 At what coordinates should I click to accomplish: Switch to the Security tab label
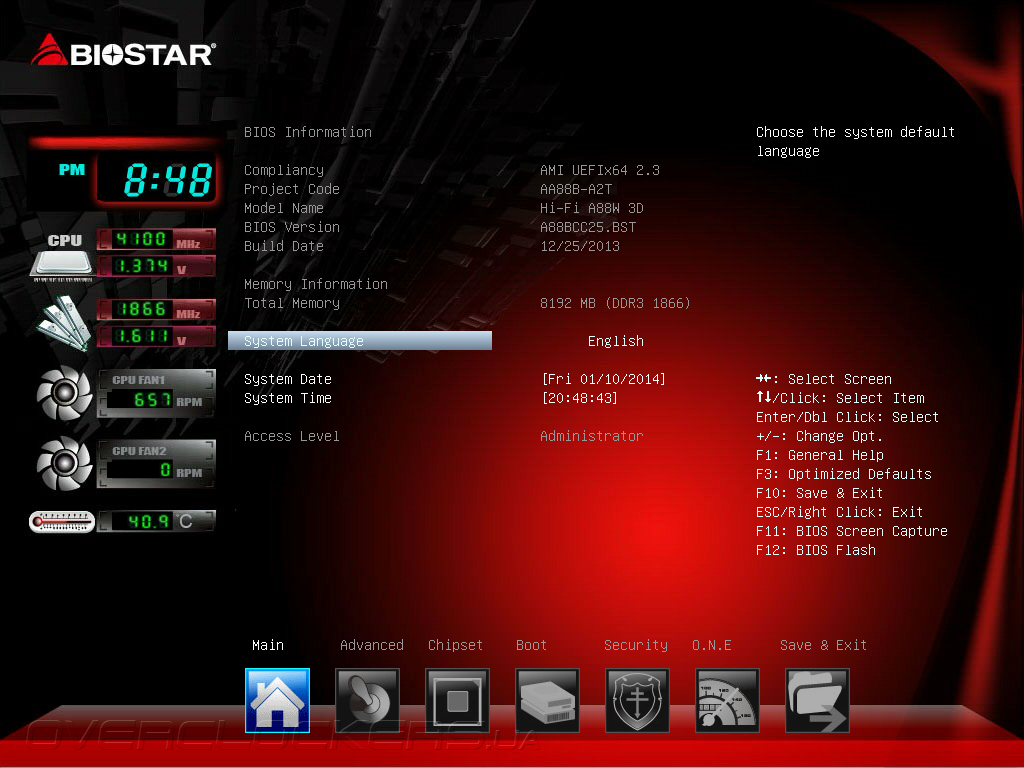click(x=635, y=645)
